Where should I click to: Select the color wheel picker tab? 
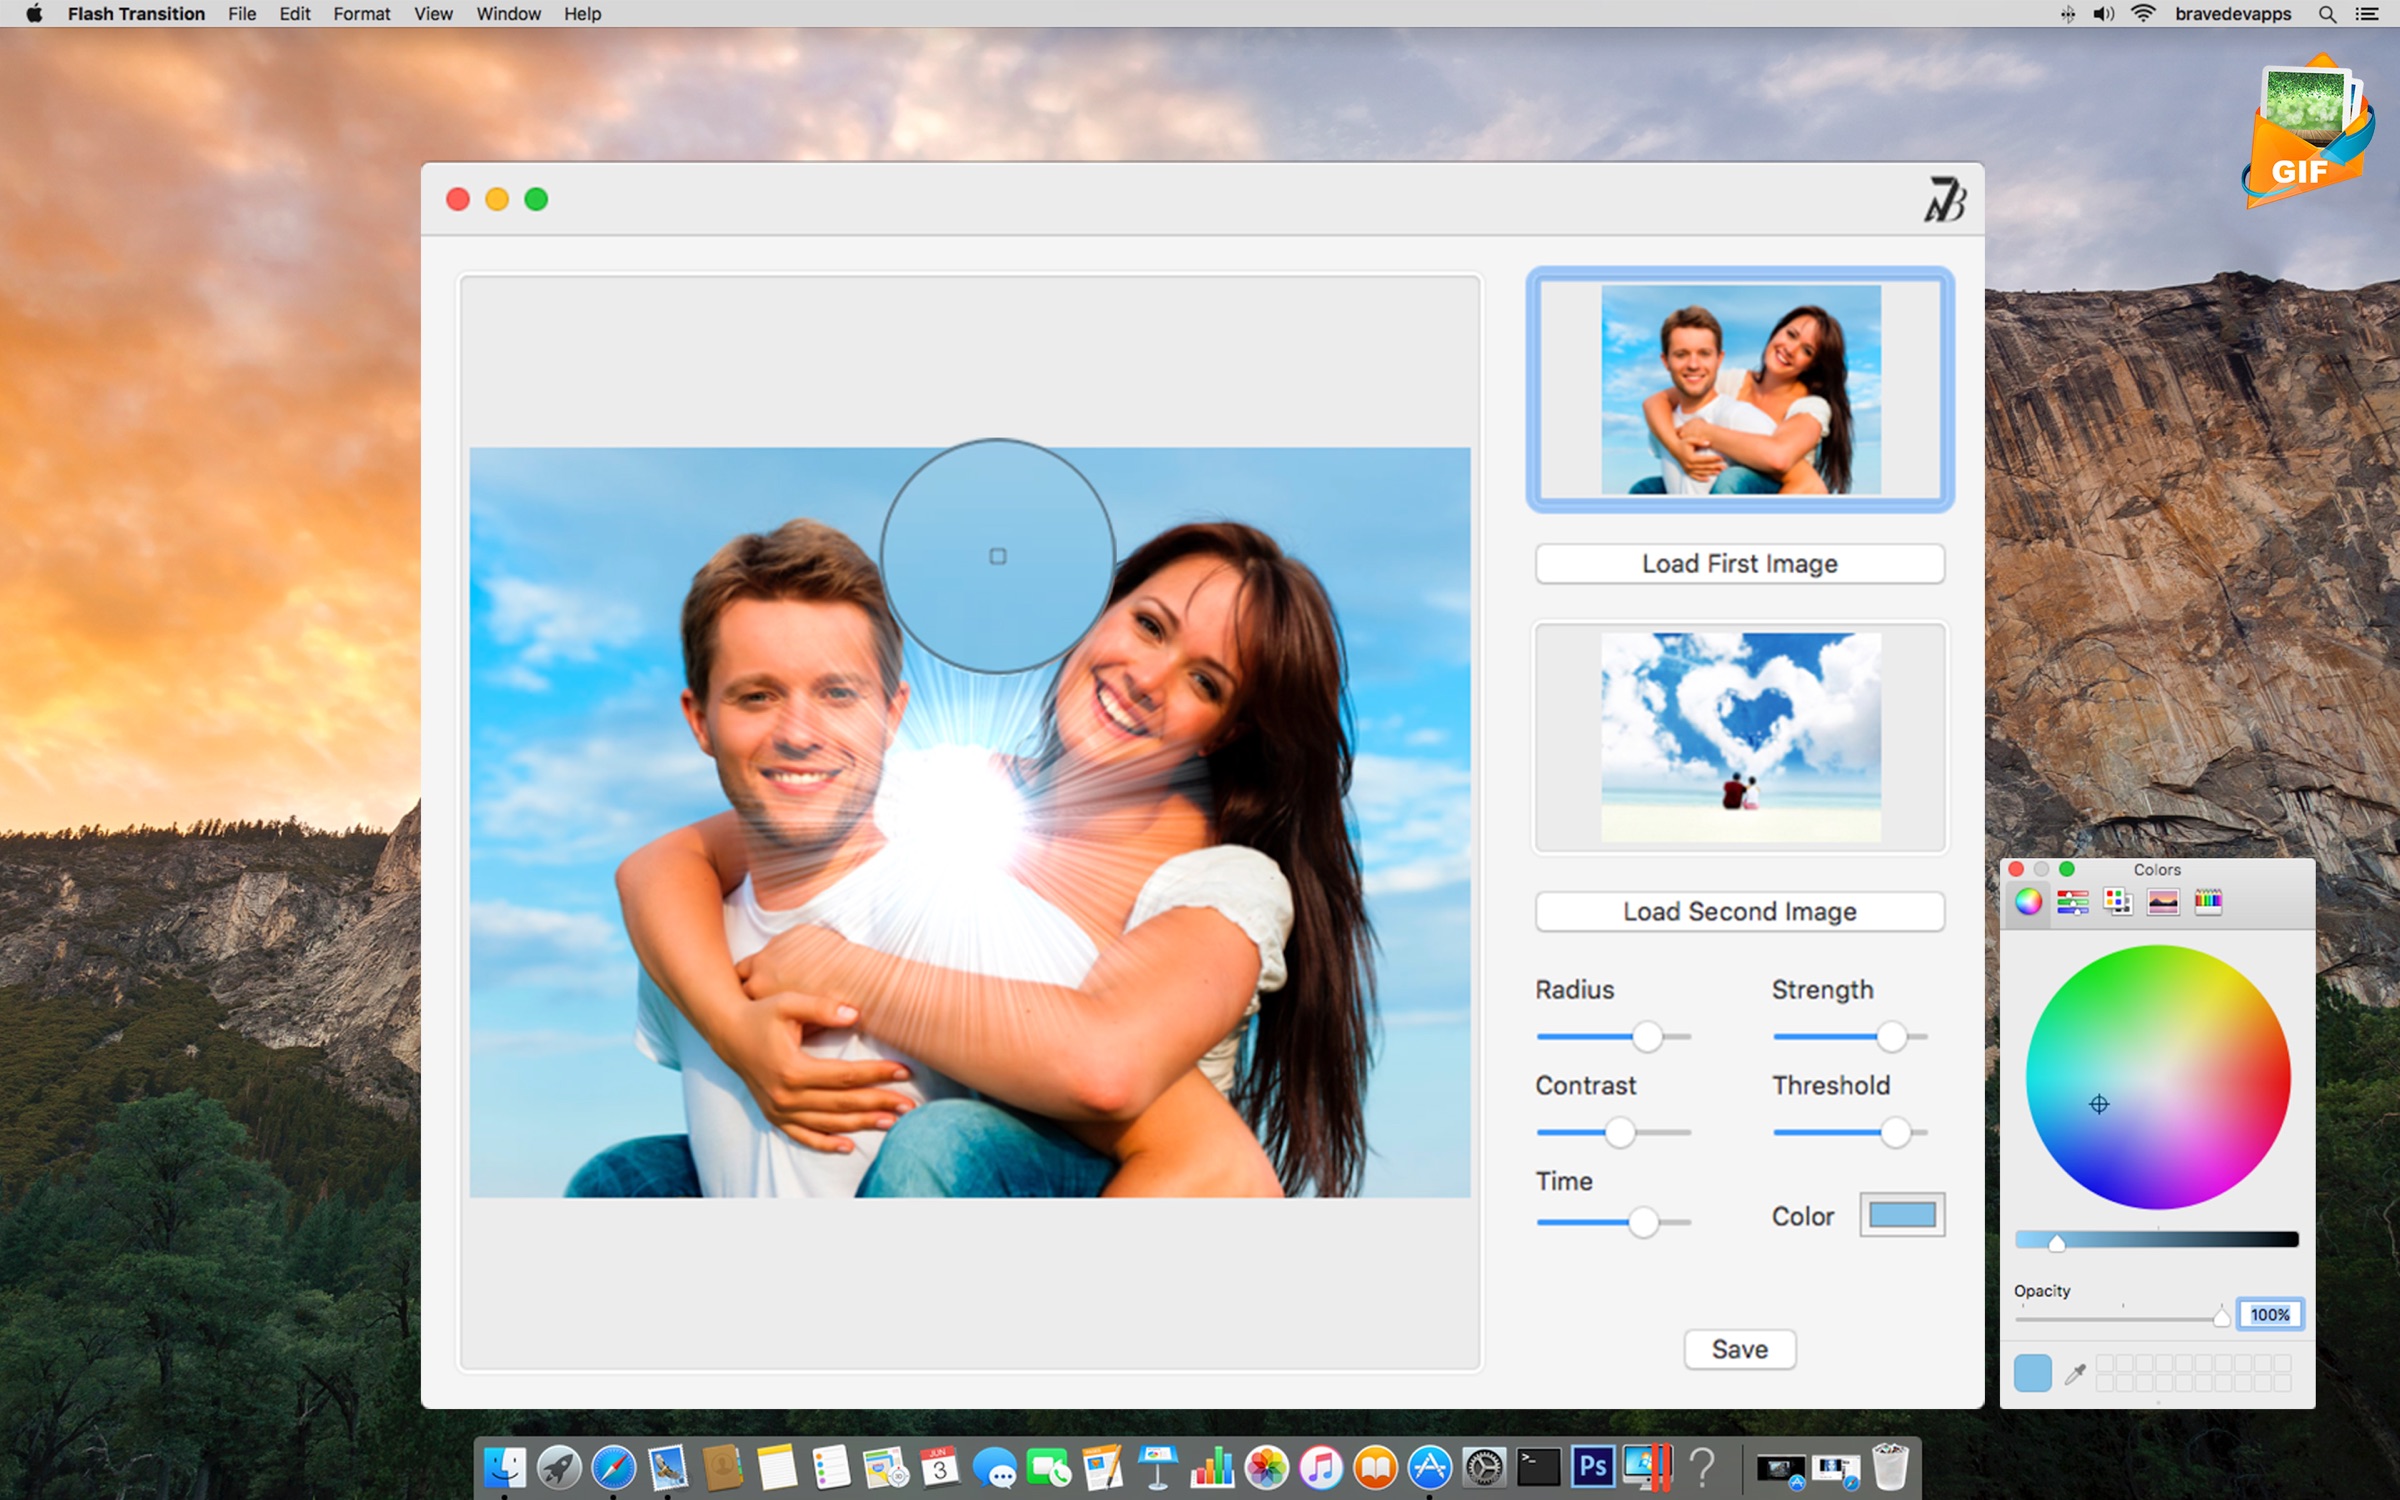click(2028, 902)
